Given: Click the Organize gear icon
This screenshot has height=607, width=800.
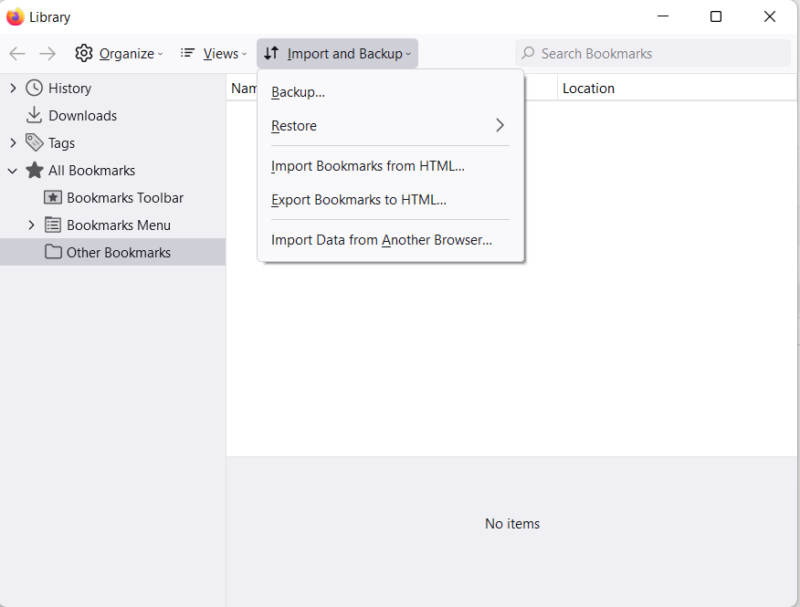Looking at the screenshot, I should 85,53.
